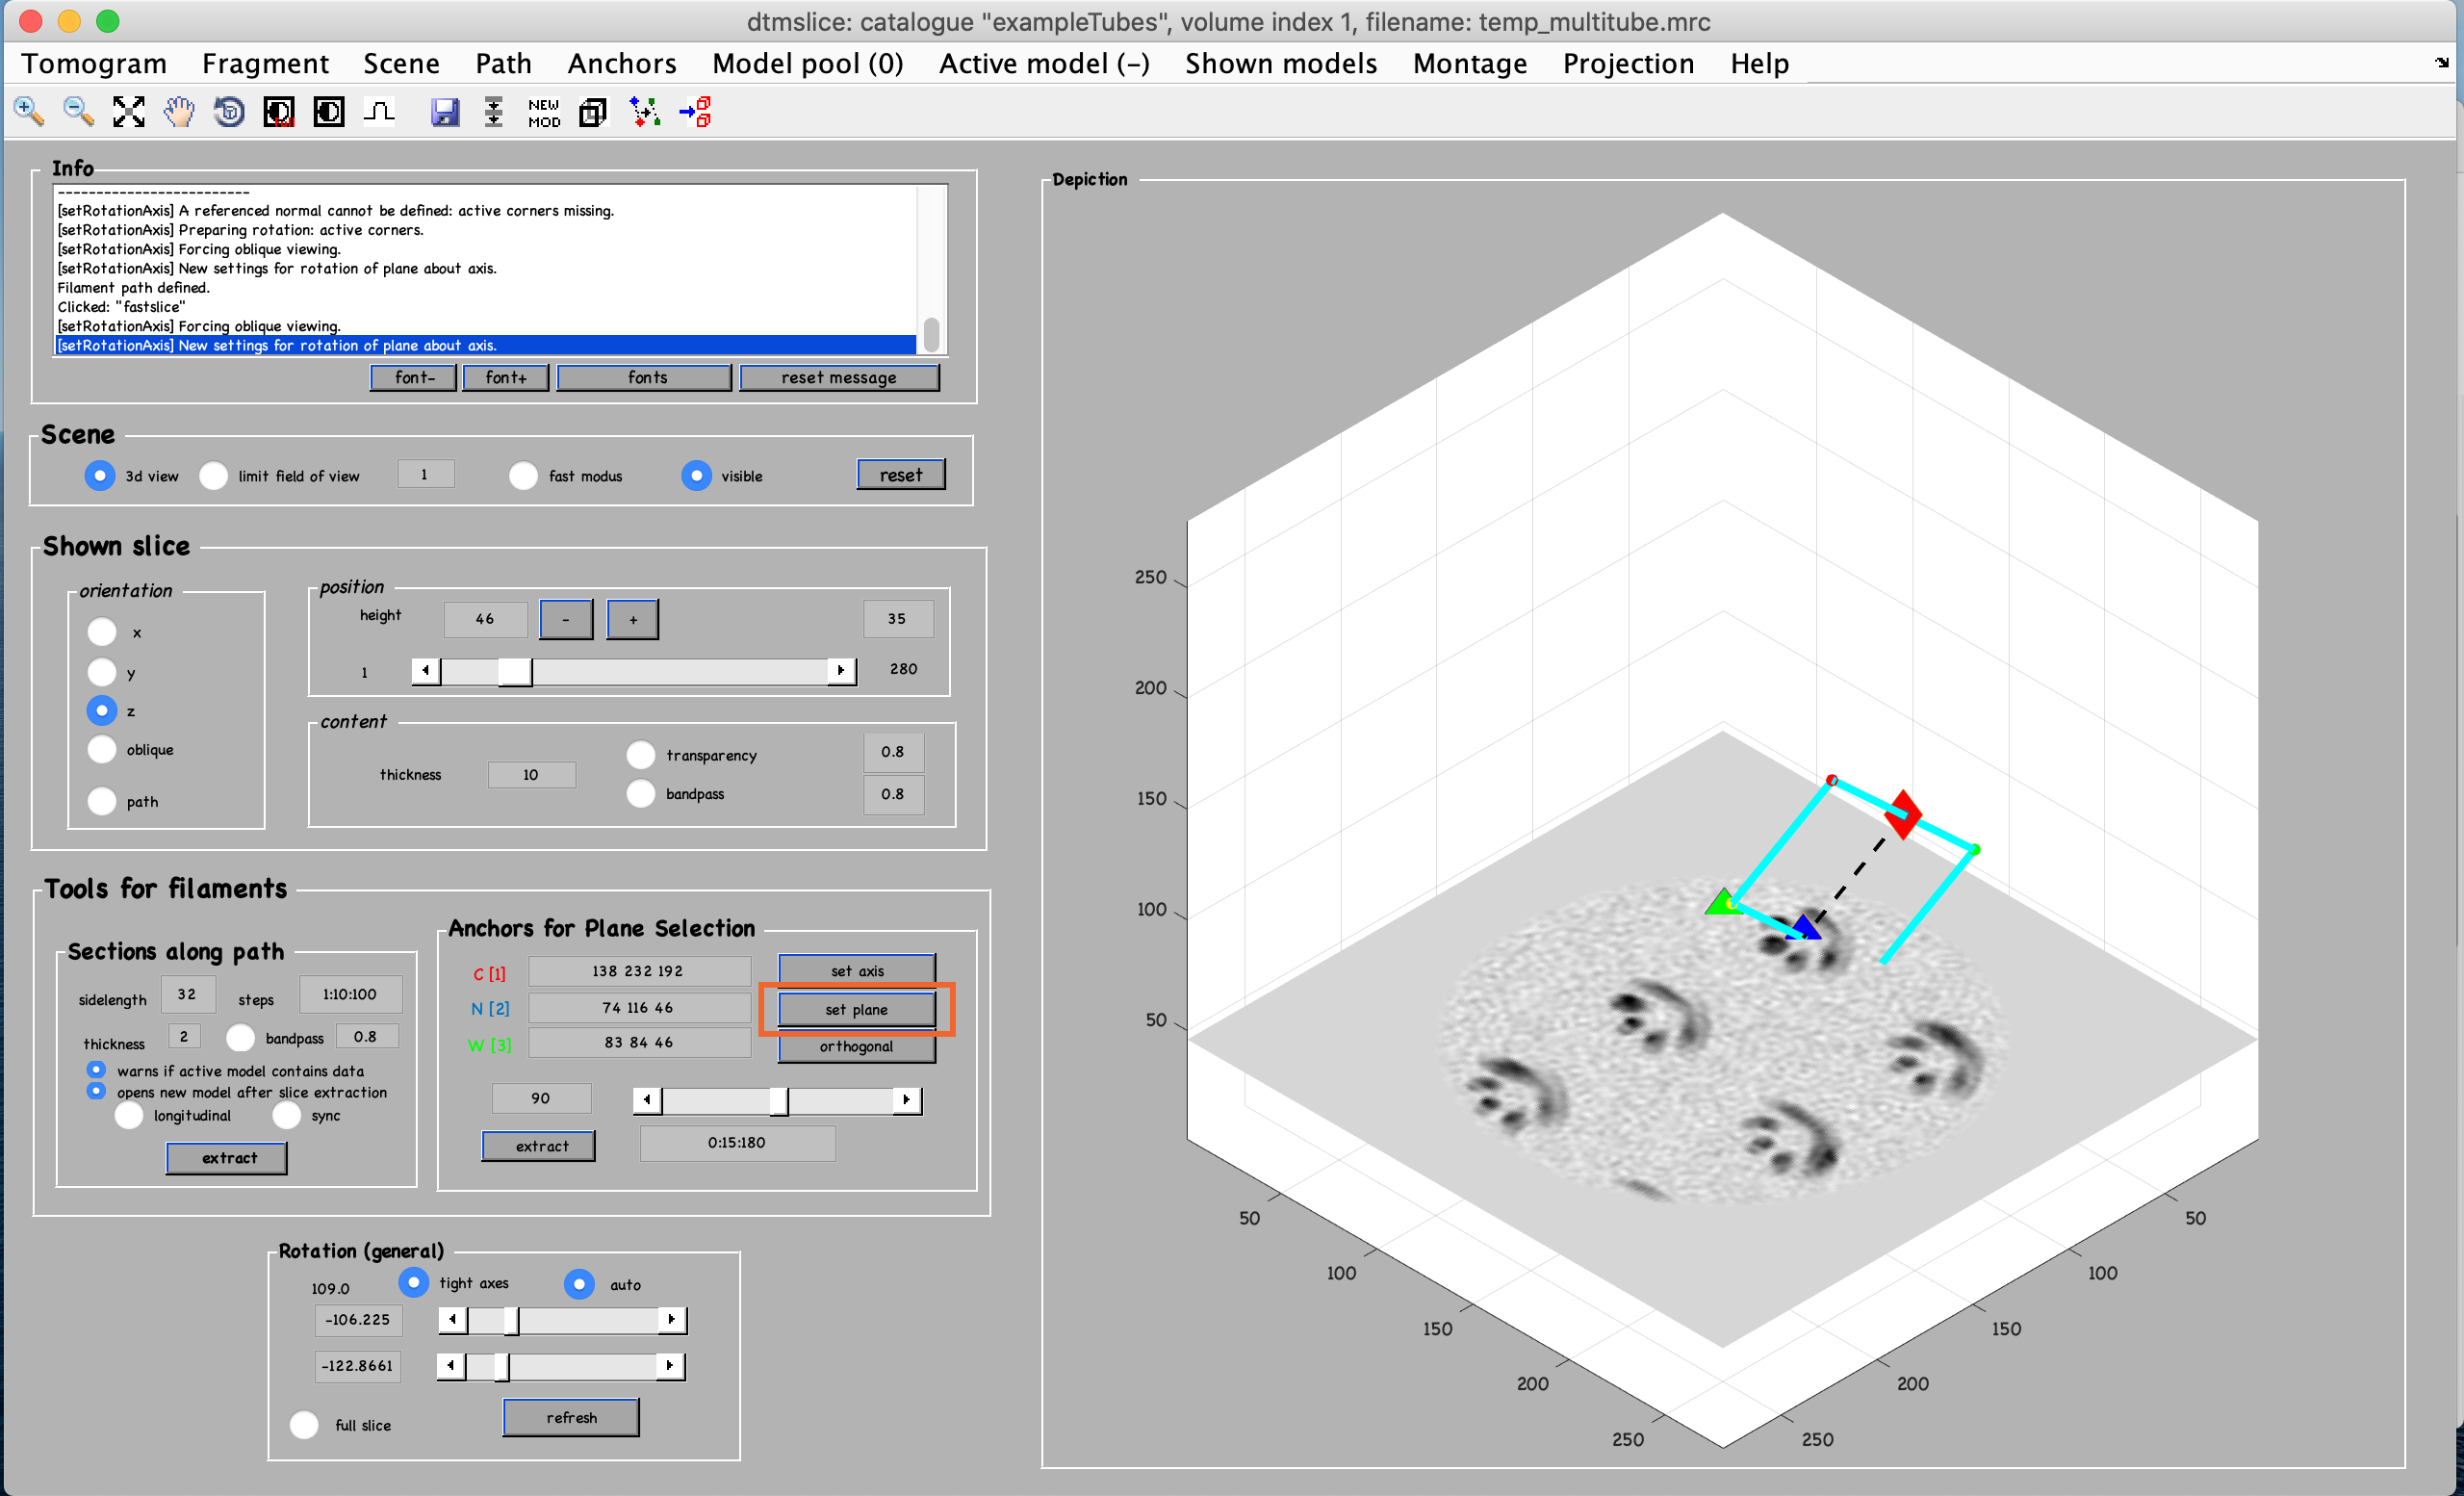Image resolution: width=2464 pixels, height=1496 pixels.
Task: Click the sidelength input field
Action: [x=187, y=994]
